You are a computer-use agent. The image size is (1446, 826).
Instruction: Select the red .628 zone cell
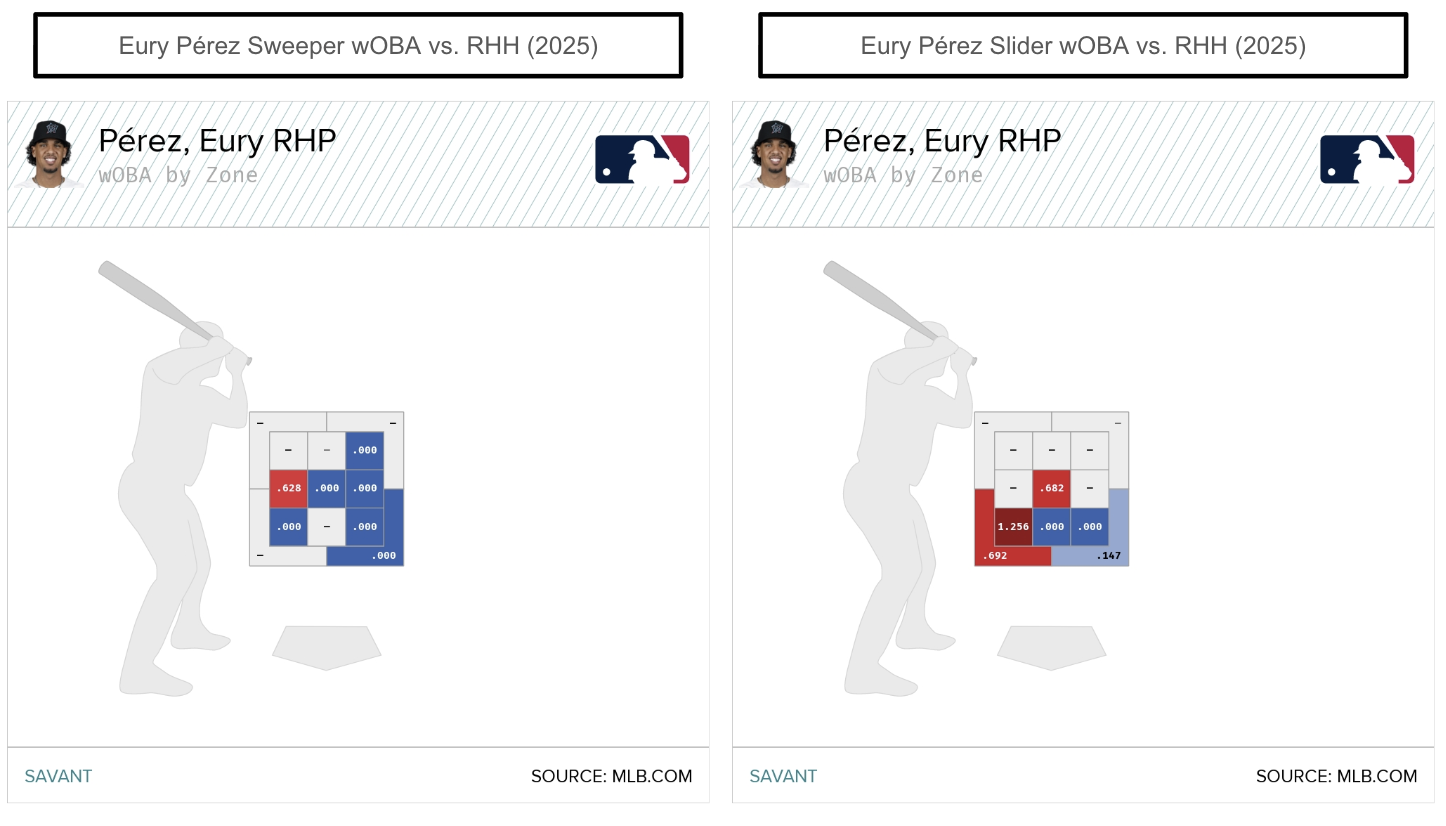pyautogui.click(x=288, y=489)
